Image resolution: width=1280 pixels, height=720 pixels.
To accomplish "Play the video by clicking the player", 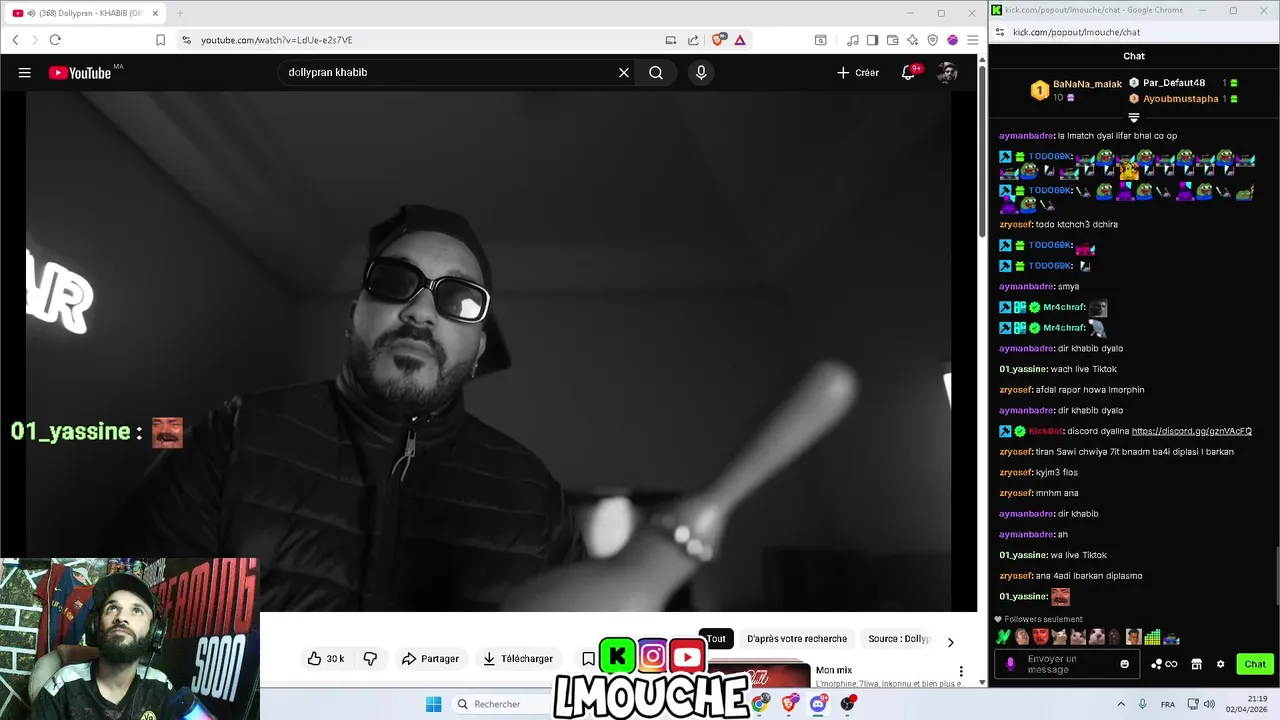I will (x=488, y=350).
